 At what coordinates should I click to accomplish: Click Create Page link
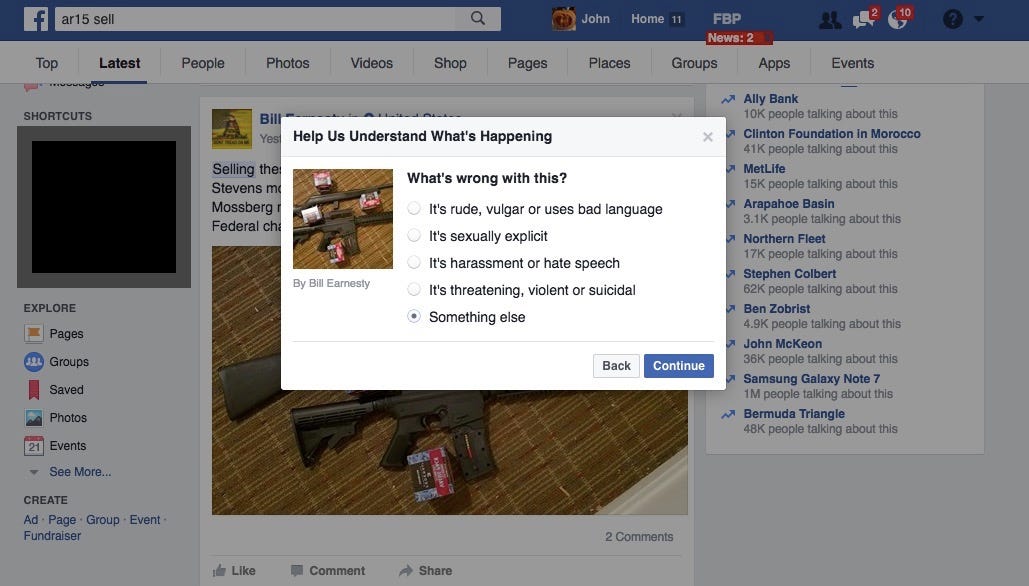(62, 520)
